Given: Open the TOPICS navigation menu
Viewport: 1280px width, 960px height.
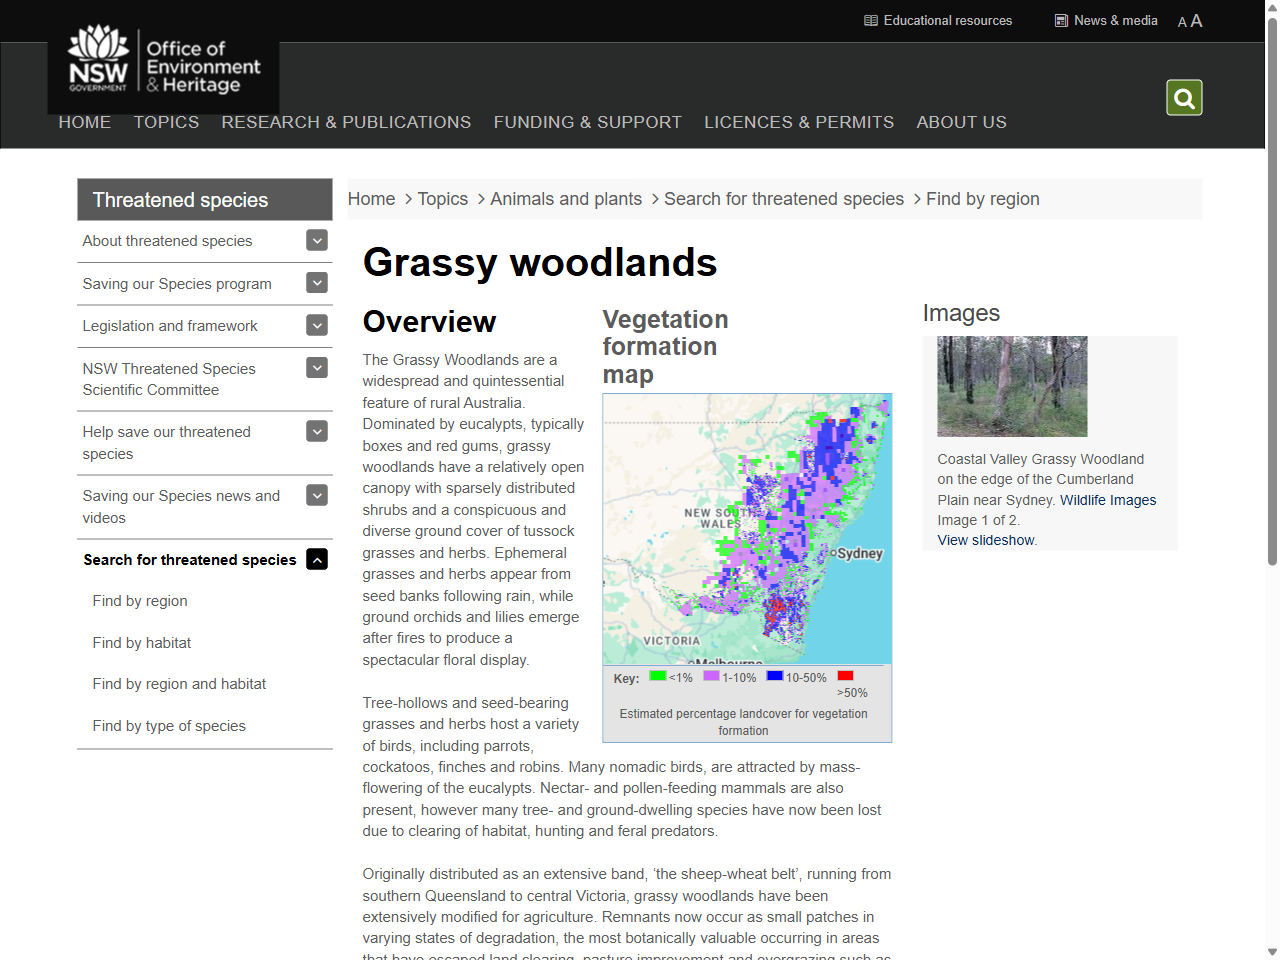Looking at the screenshot, I should tap(166, 122).
